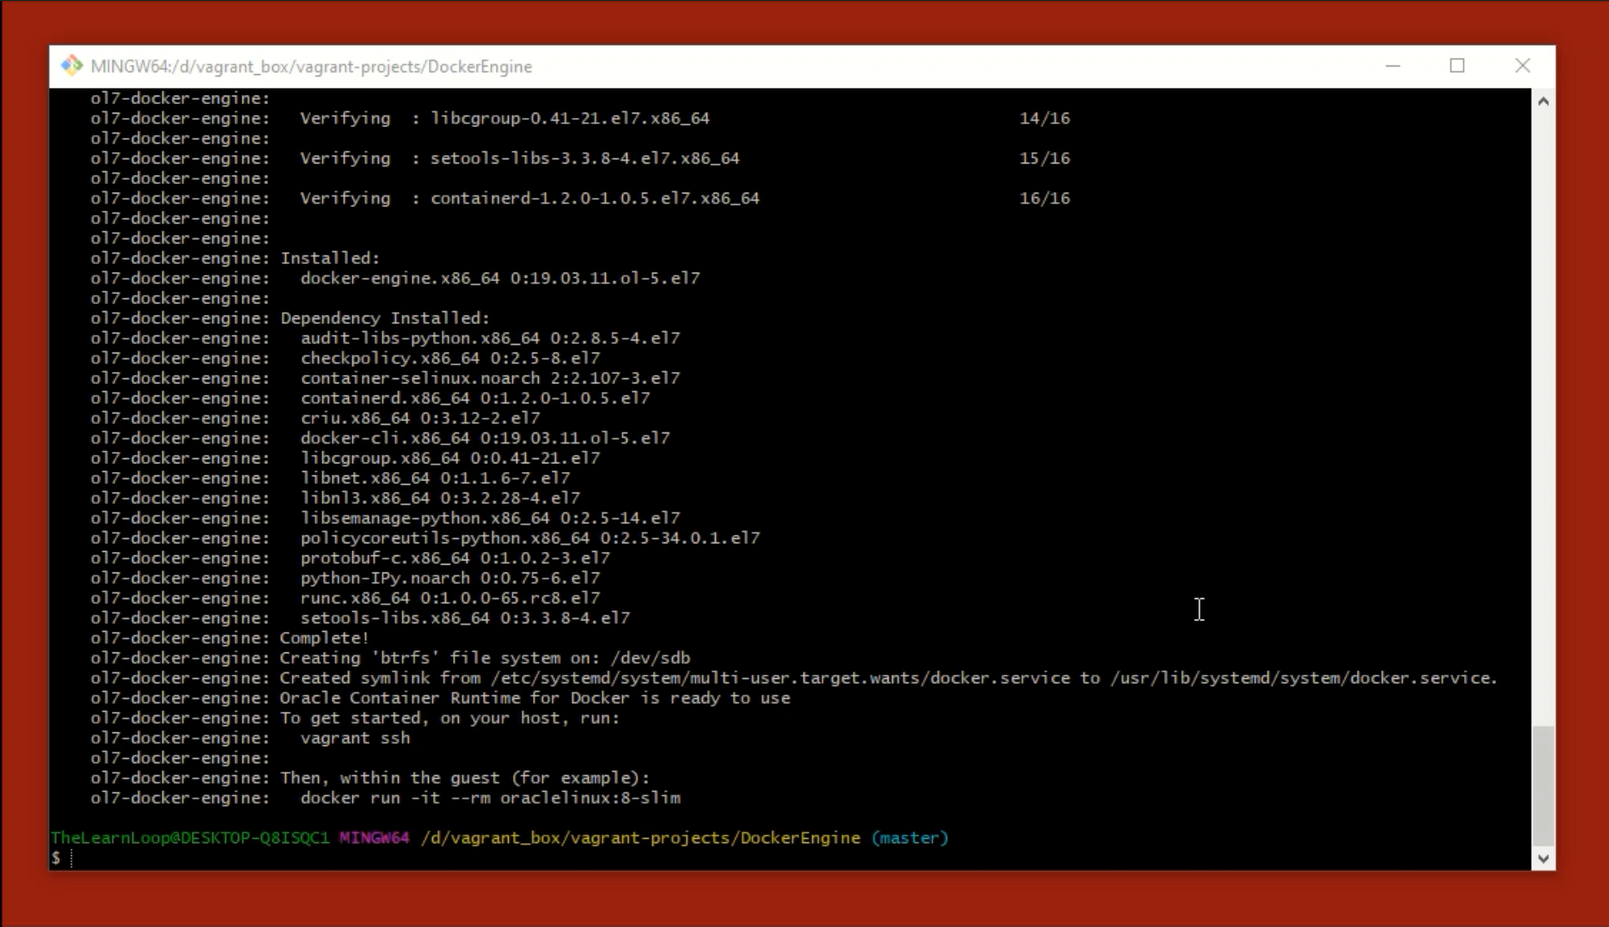Click 'libcgroup-0.41-21.el7.x86_64' verifying line

click(x=570, y=118)
